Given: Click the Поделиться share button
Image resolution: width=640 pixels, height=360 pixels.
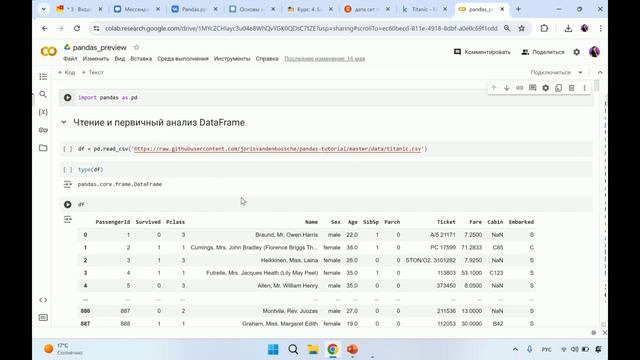Looking at the screenshot, I should tap(543, 52).
